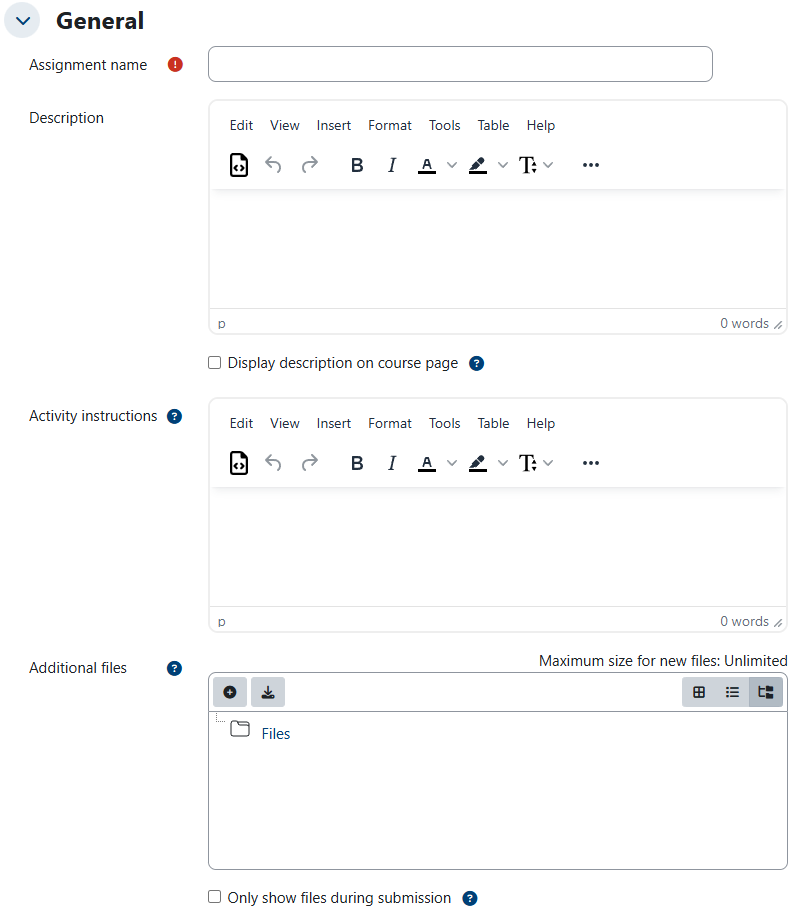Viewport: 791px width, 914px height.
Task: Click the Files folder icon
Action: click(240, 729)
